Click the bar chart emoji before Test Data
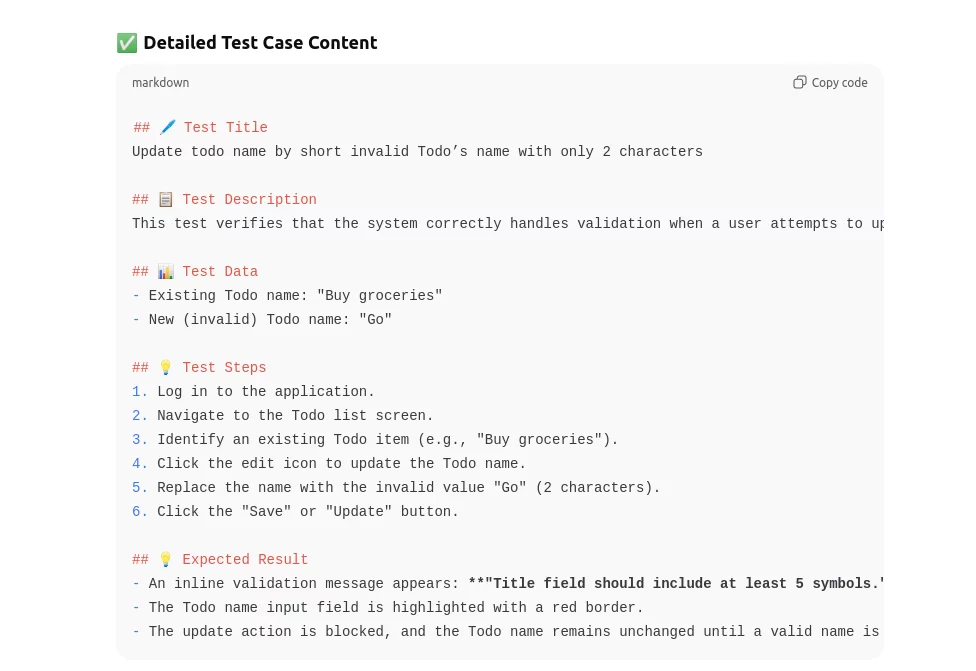The width and height of the screenshot is (976, 671). point(166,272)
